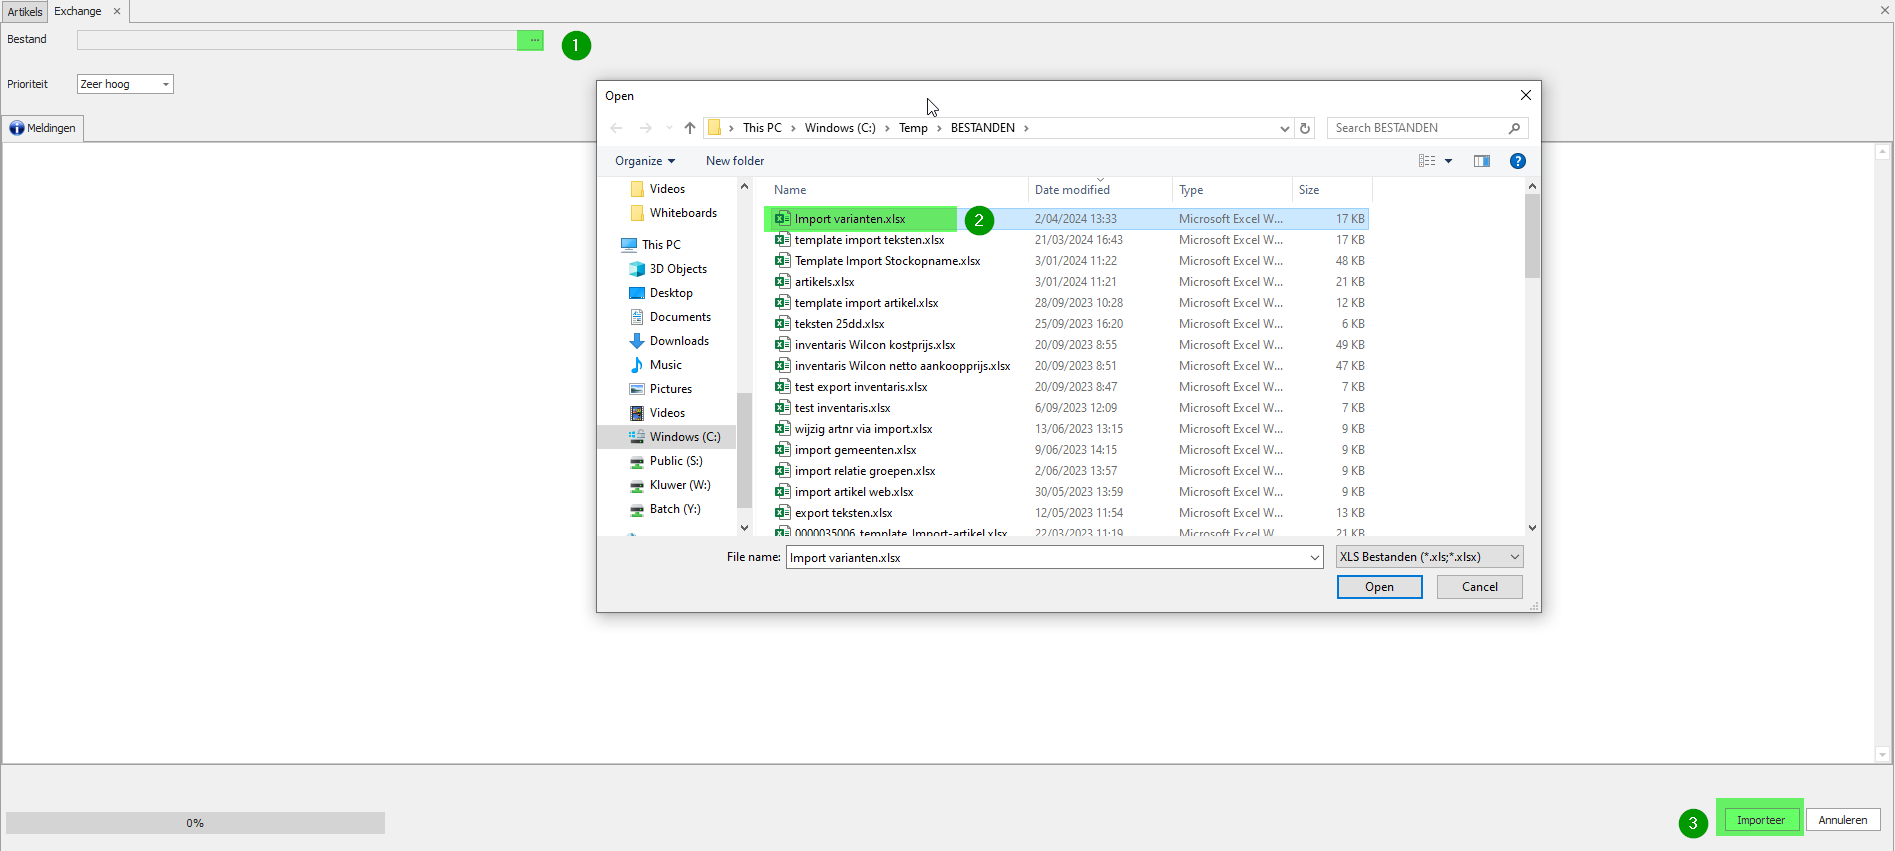Click the green browse file button next to Bestand
This screenshot has height=851, width=1895.
(x=530, y=40)
